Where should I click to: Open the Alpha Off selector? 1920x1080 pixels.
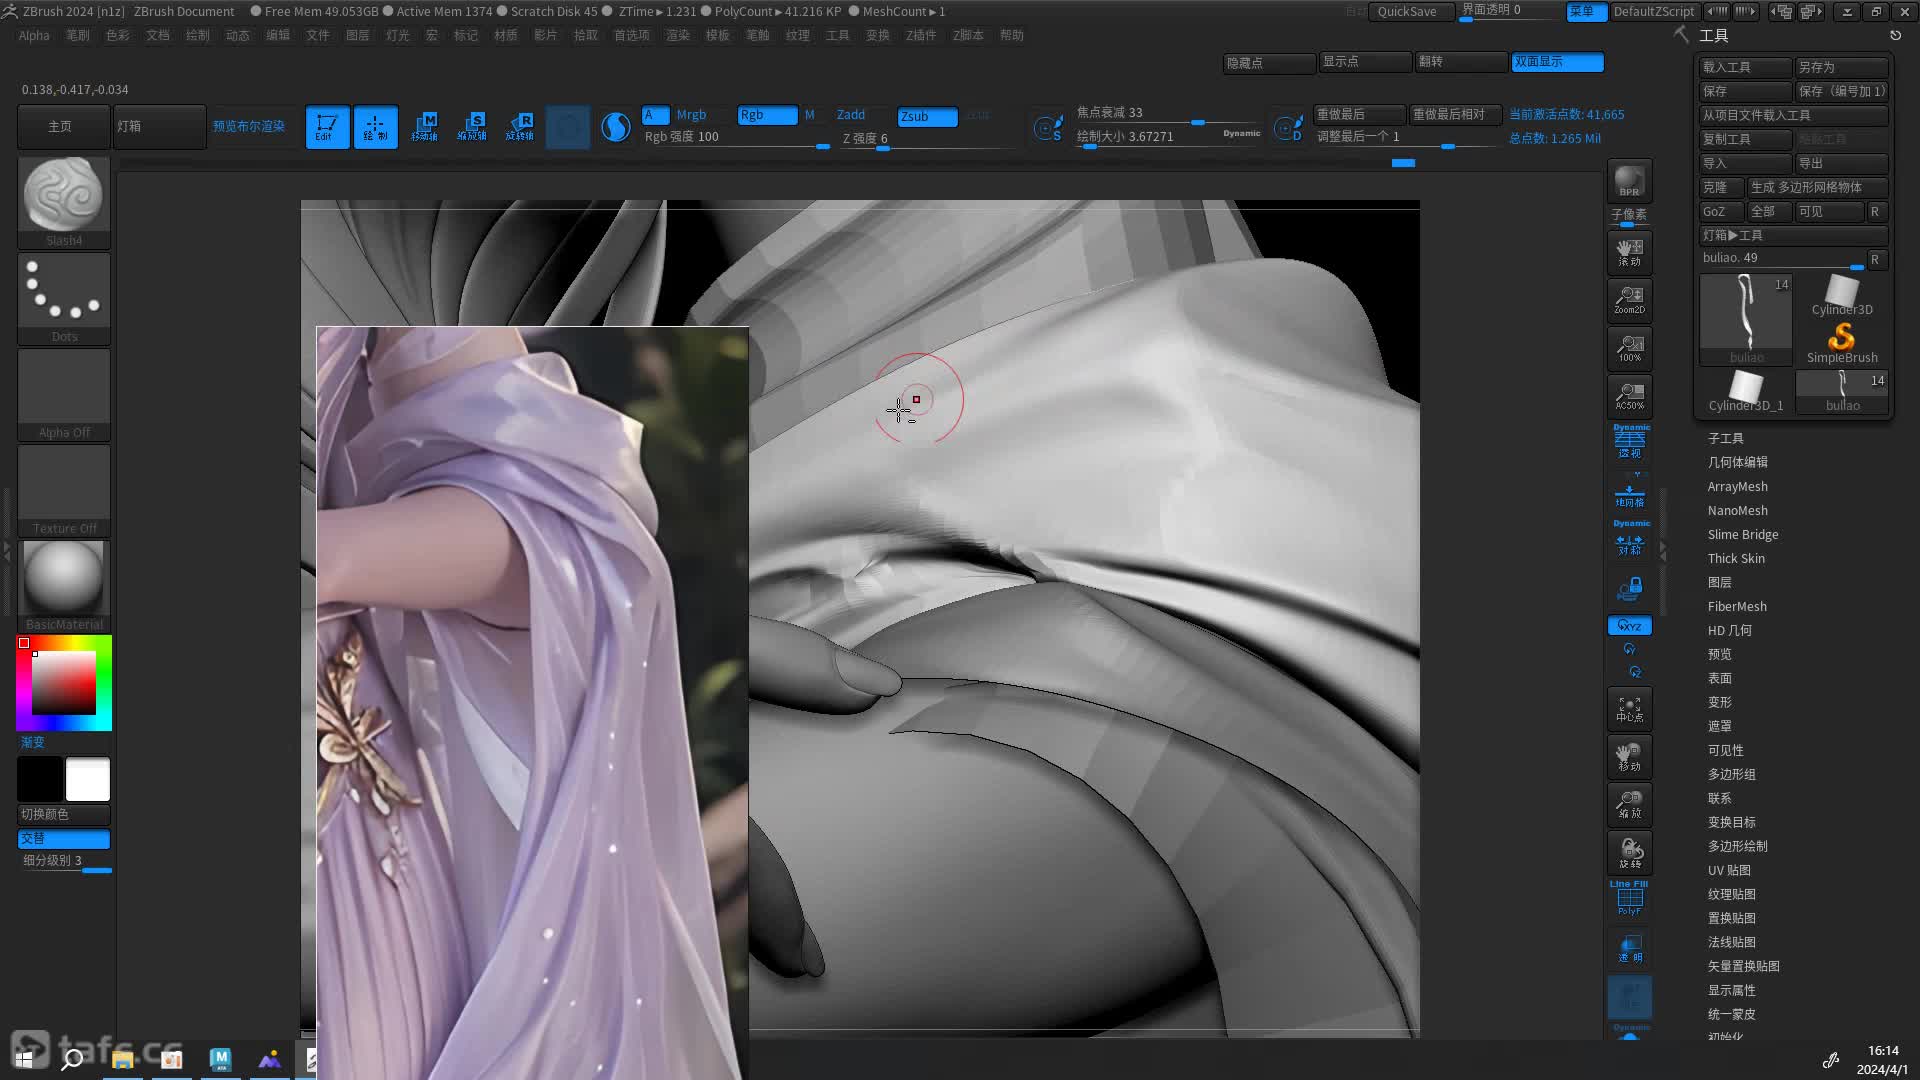64,394
